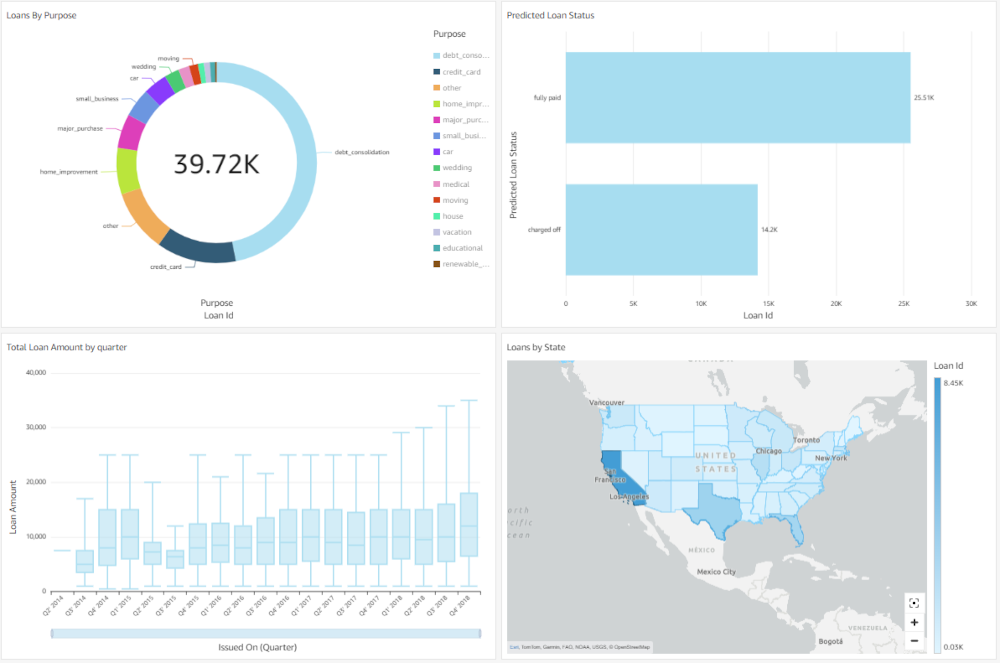Click the zoom out icon on the map
The width and height of the screenshot is (1000, 663).
click(x=914, y=640)
